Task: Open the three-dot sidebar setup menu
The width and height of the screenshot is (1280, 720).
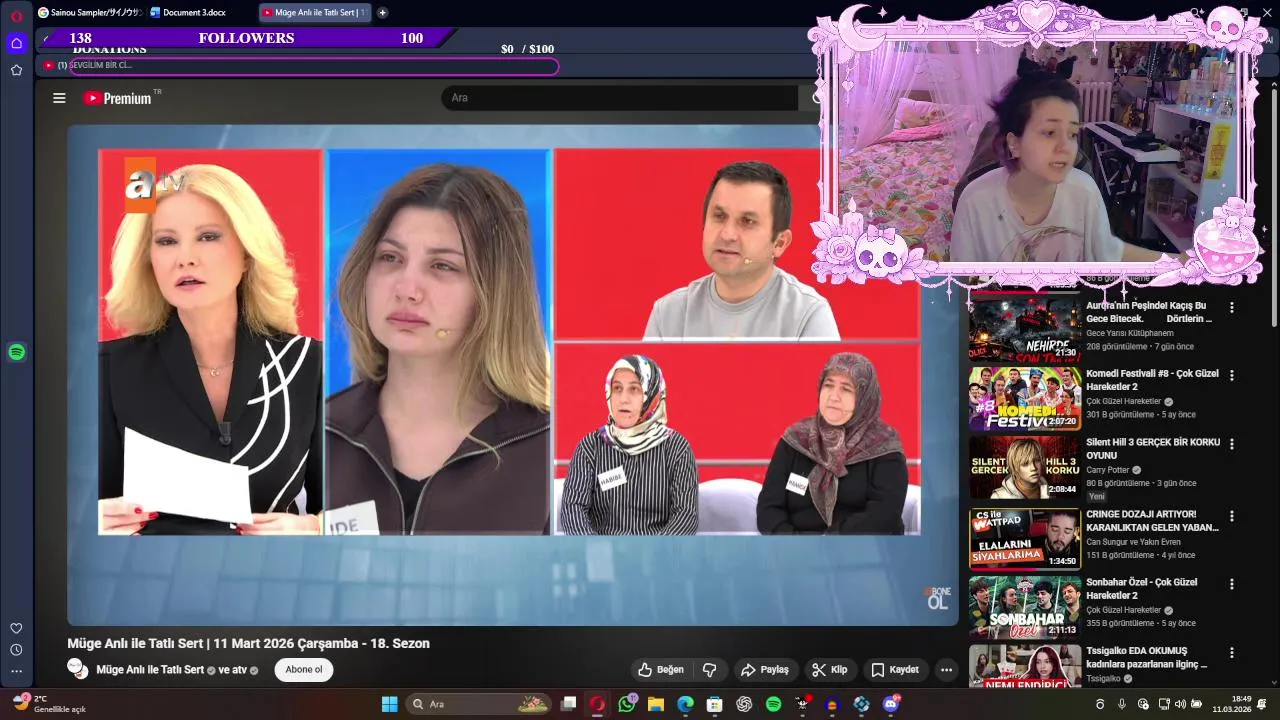Action: [16, 671]
